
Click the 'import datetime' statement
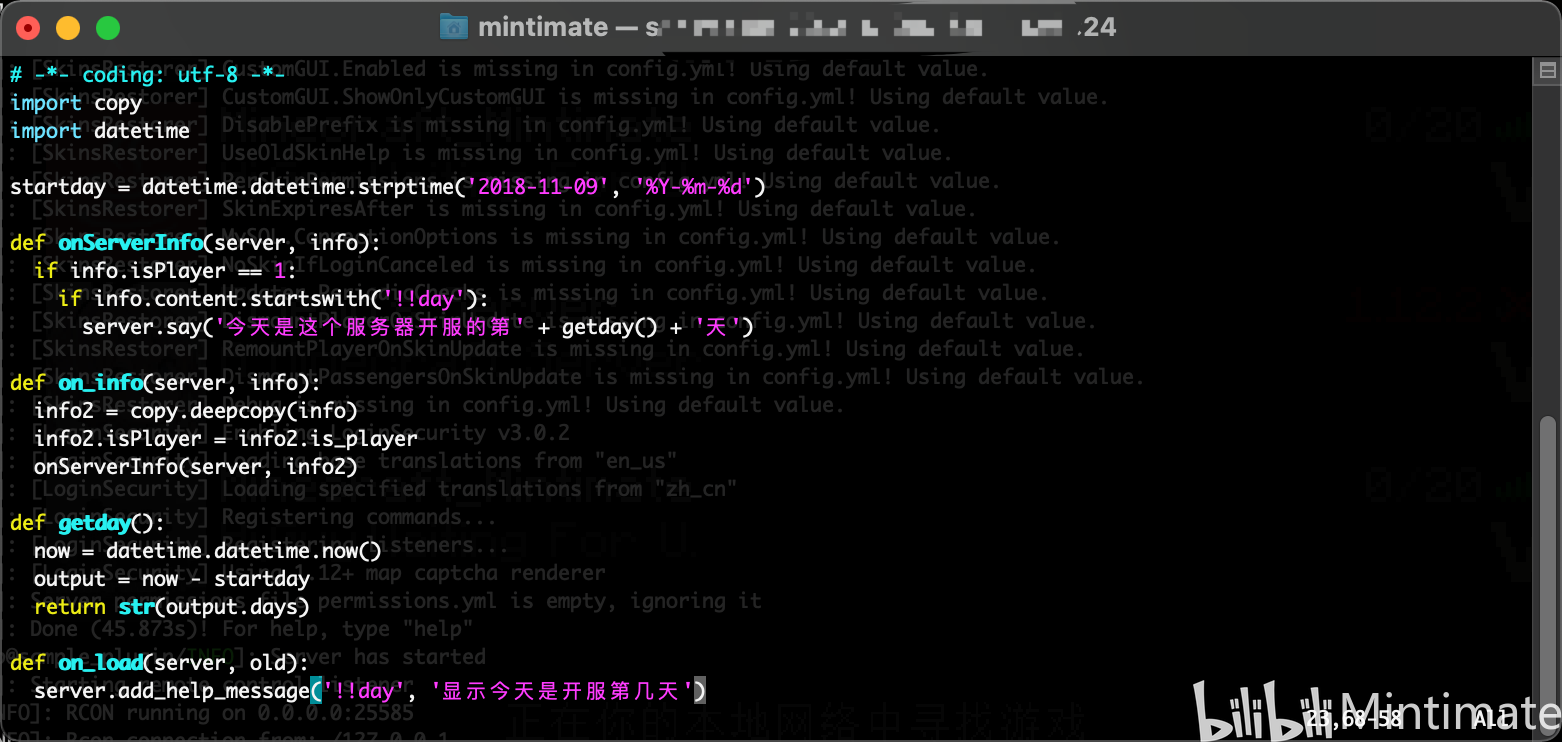(x=99, y=130)
